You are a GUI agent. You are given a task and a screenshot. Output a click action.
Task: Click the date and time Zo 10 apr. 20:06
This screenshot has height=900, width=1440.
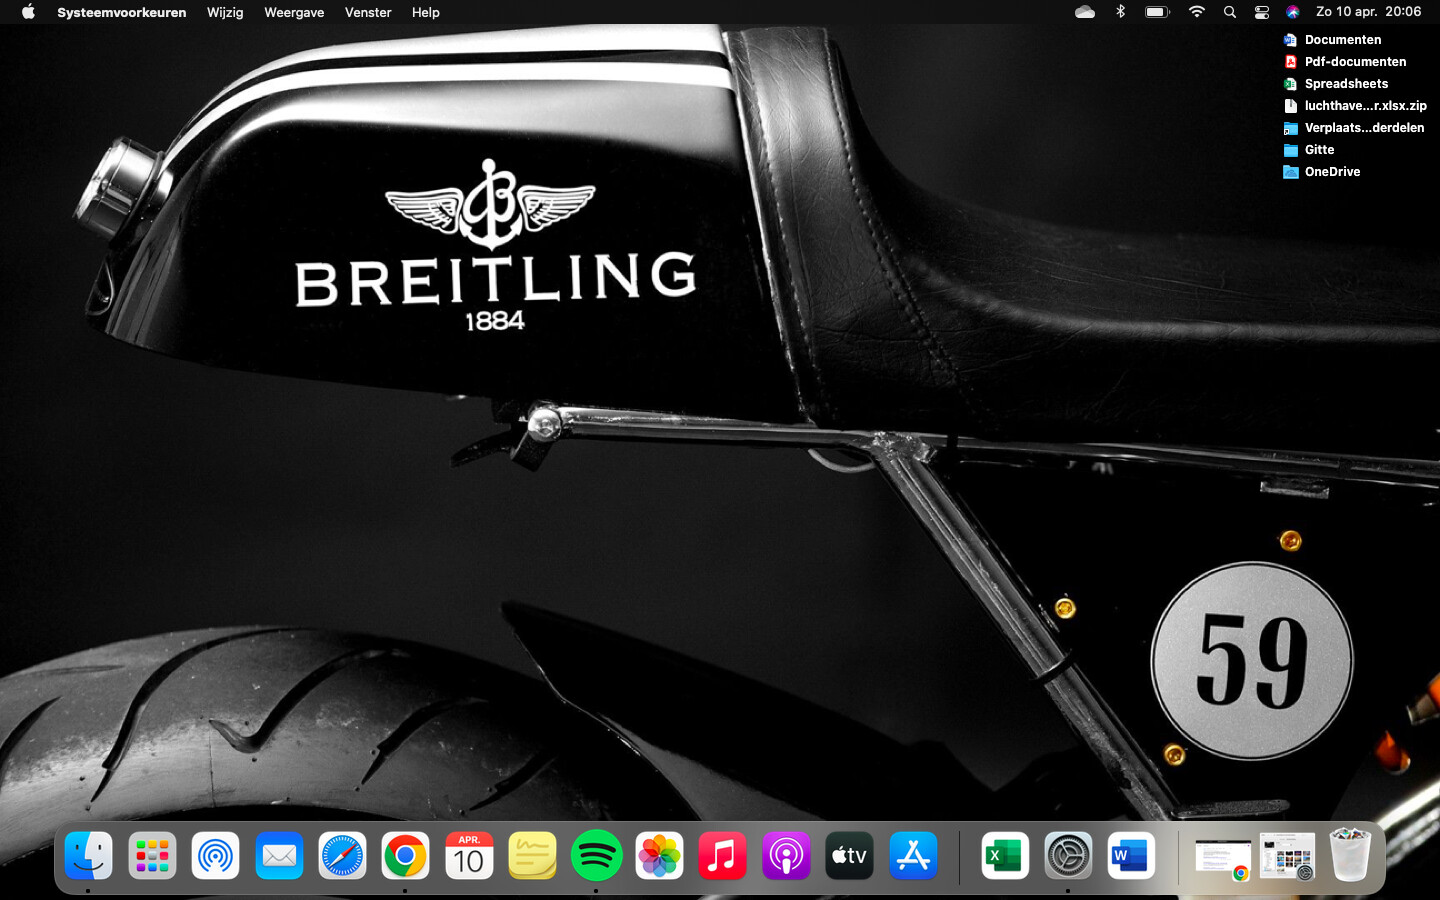(1368, 12)
